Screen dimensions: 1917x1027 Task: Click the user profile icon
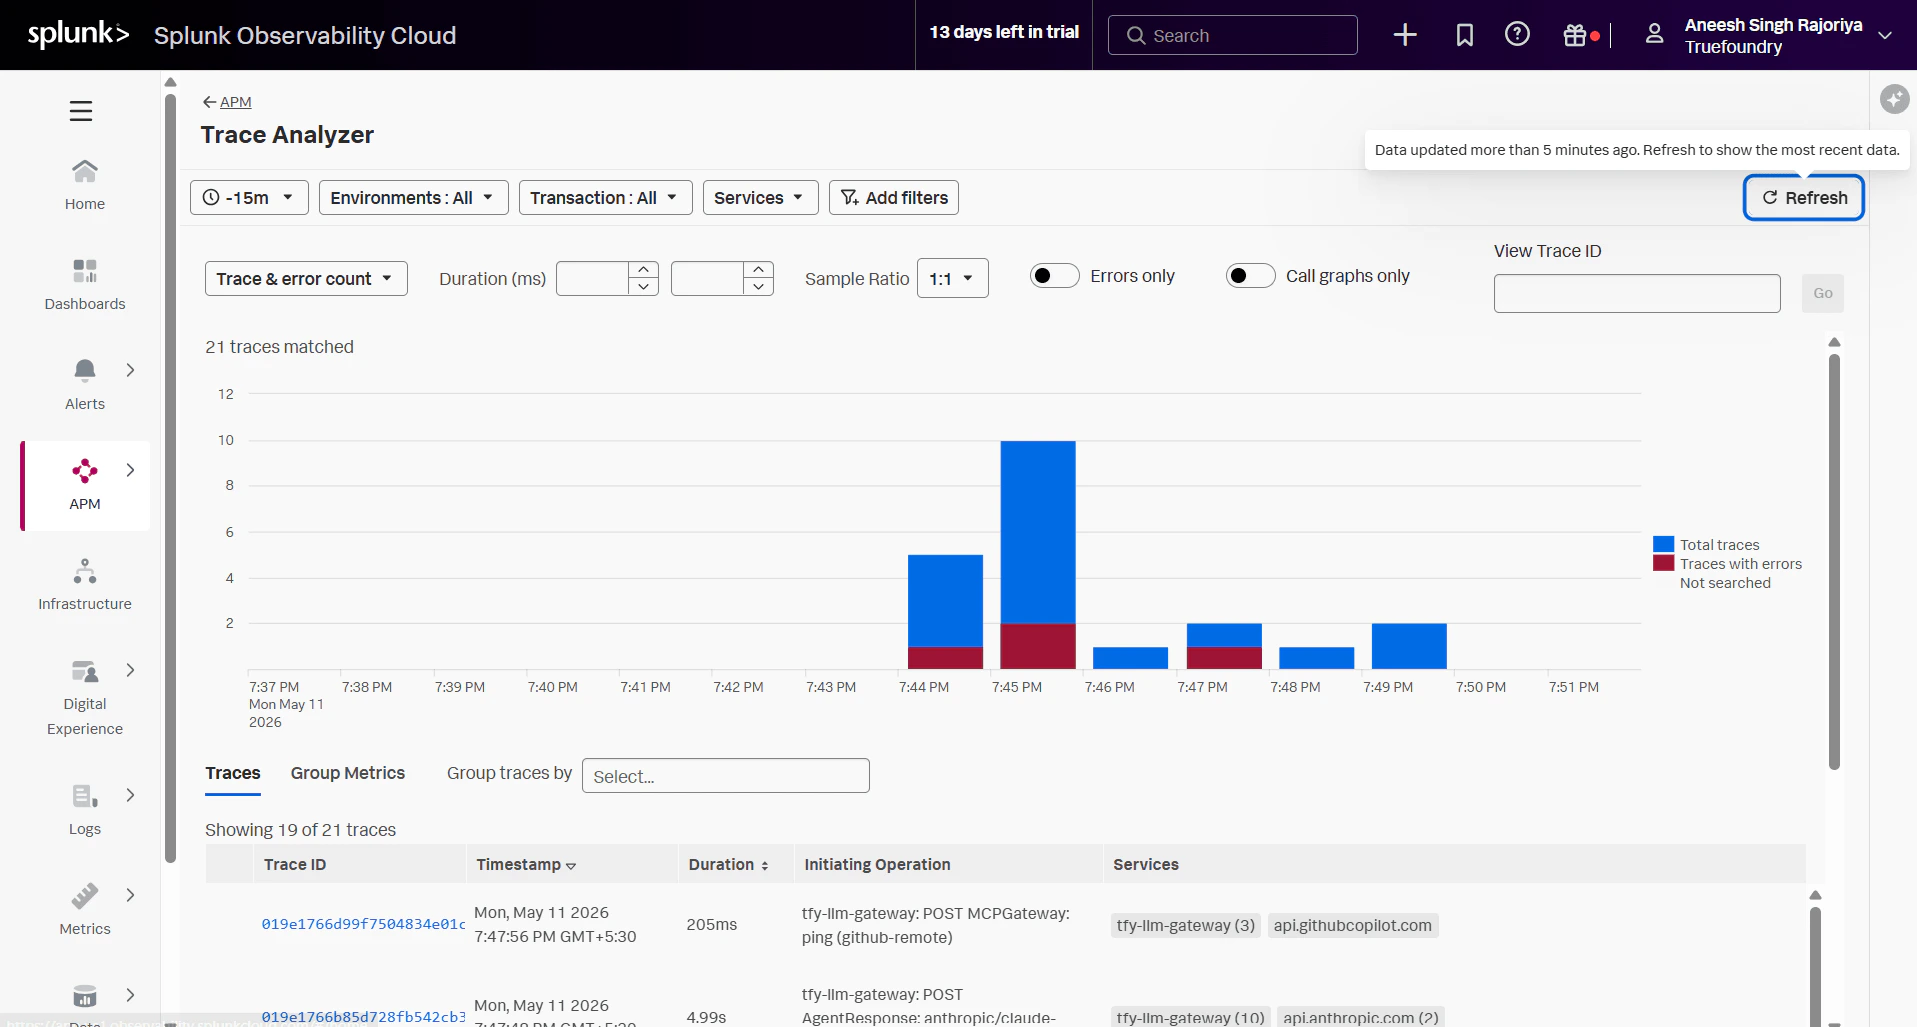(1654, 35)
